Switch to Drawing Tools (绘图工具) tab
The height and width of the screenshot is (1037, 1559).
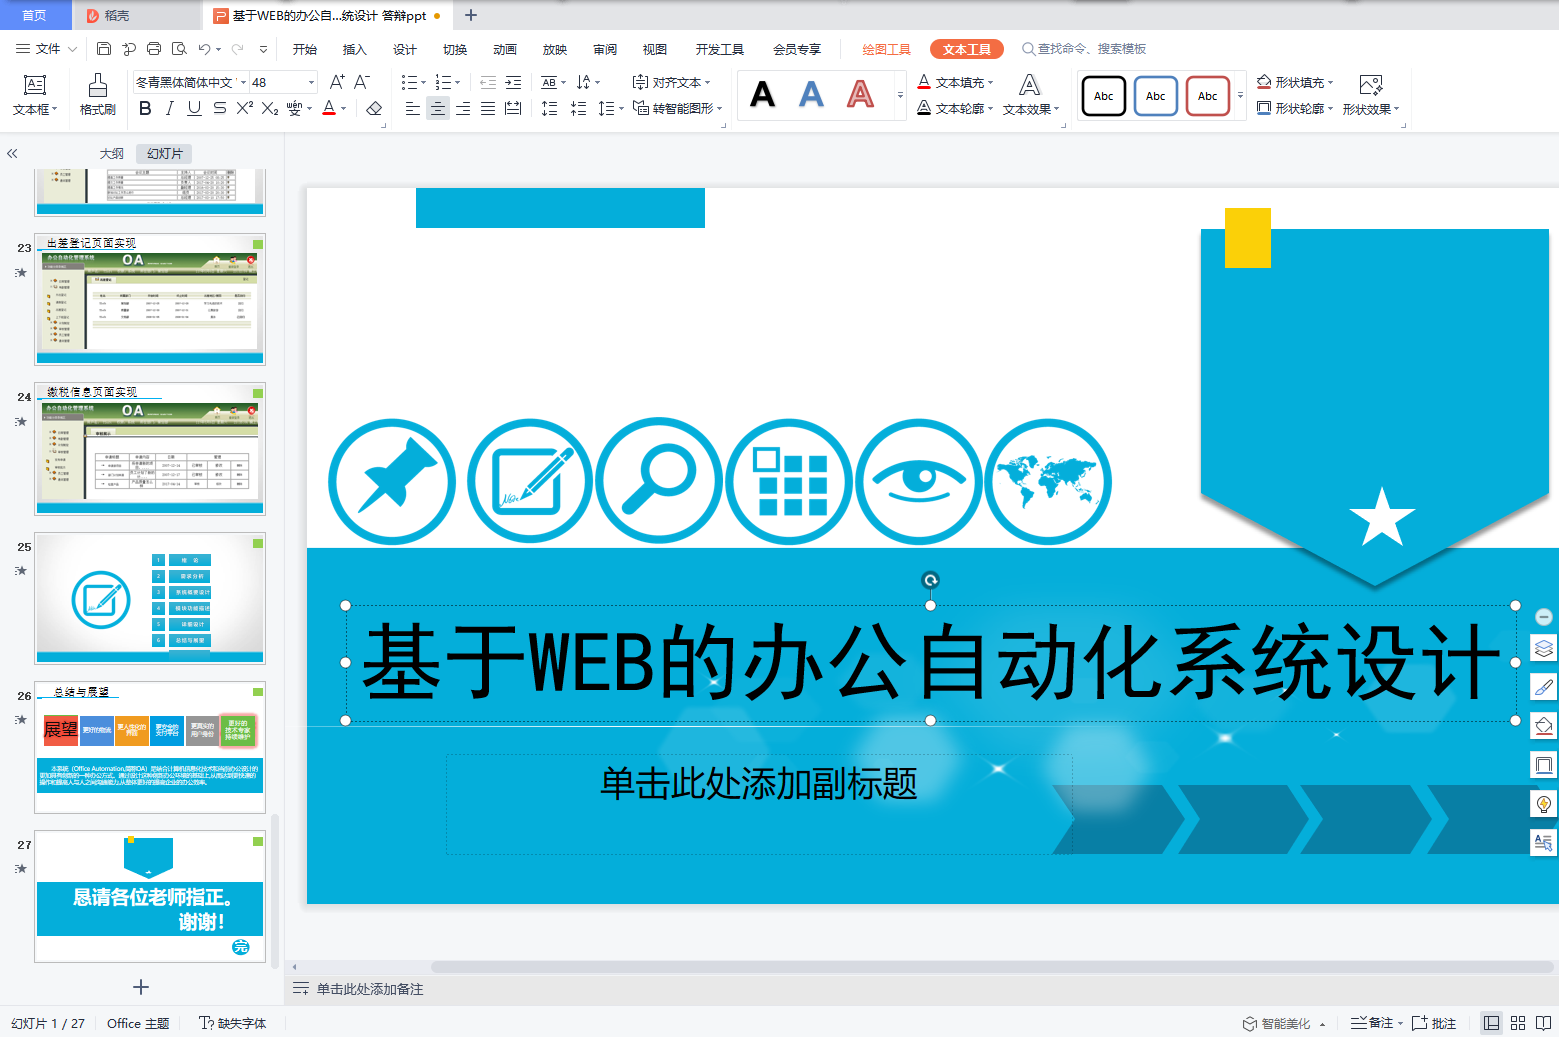click(886, 49)
